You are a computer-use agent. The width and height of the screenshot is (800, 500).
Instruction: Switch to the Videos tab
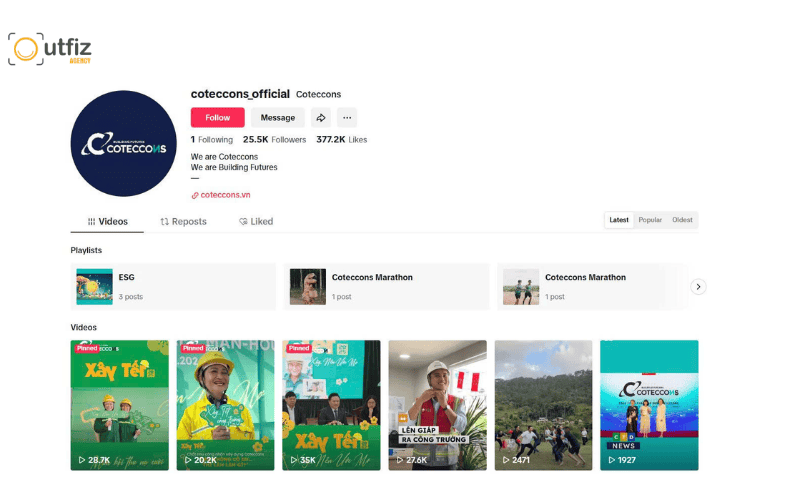[x=107, y=221]
